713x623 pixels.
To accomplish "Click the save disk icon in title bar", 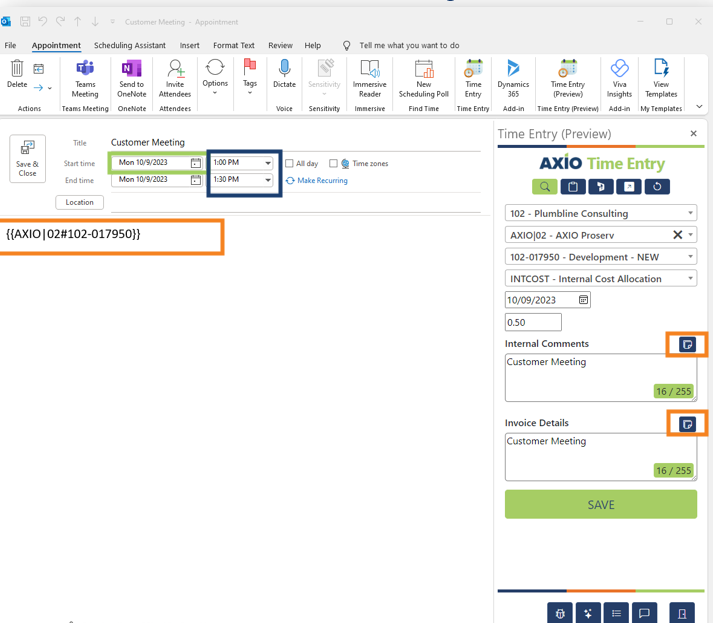I will tap(25, 21).
